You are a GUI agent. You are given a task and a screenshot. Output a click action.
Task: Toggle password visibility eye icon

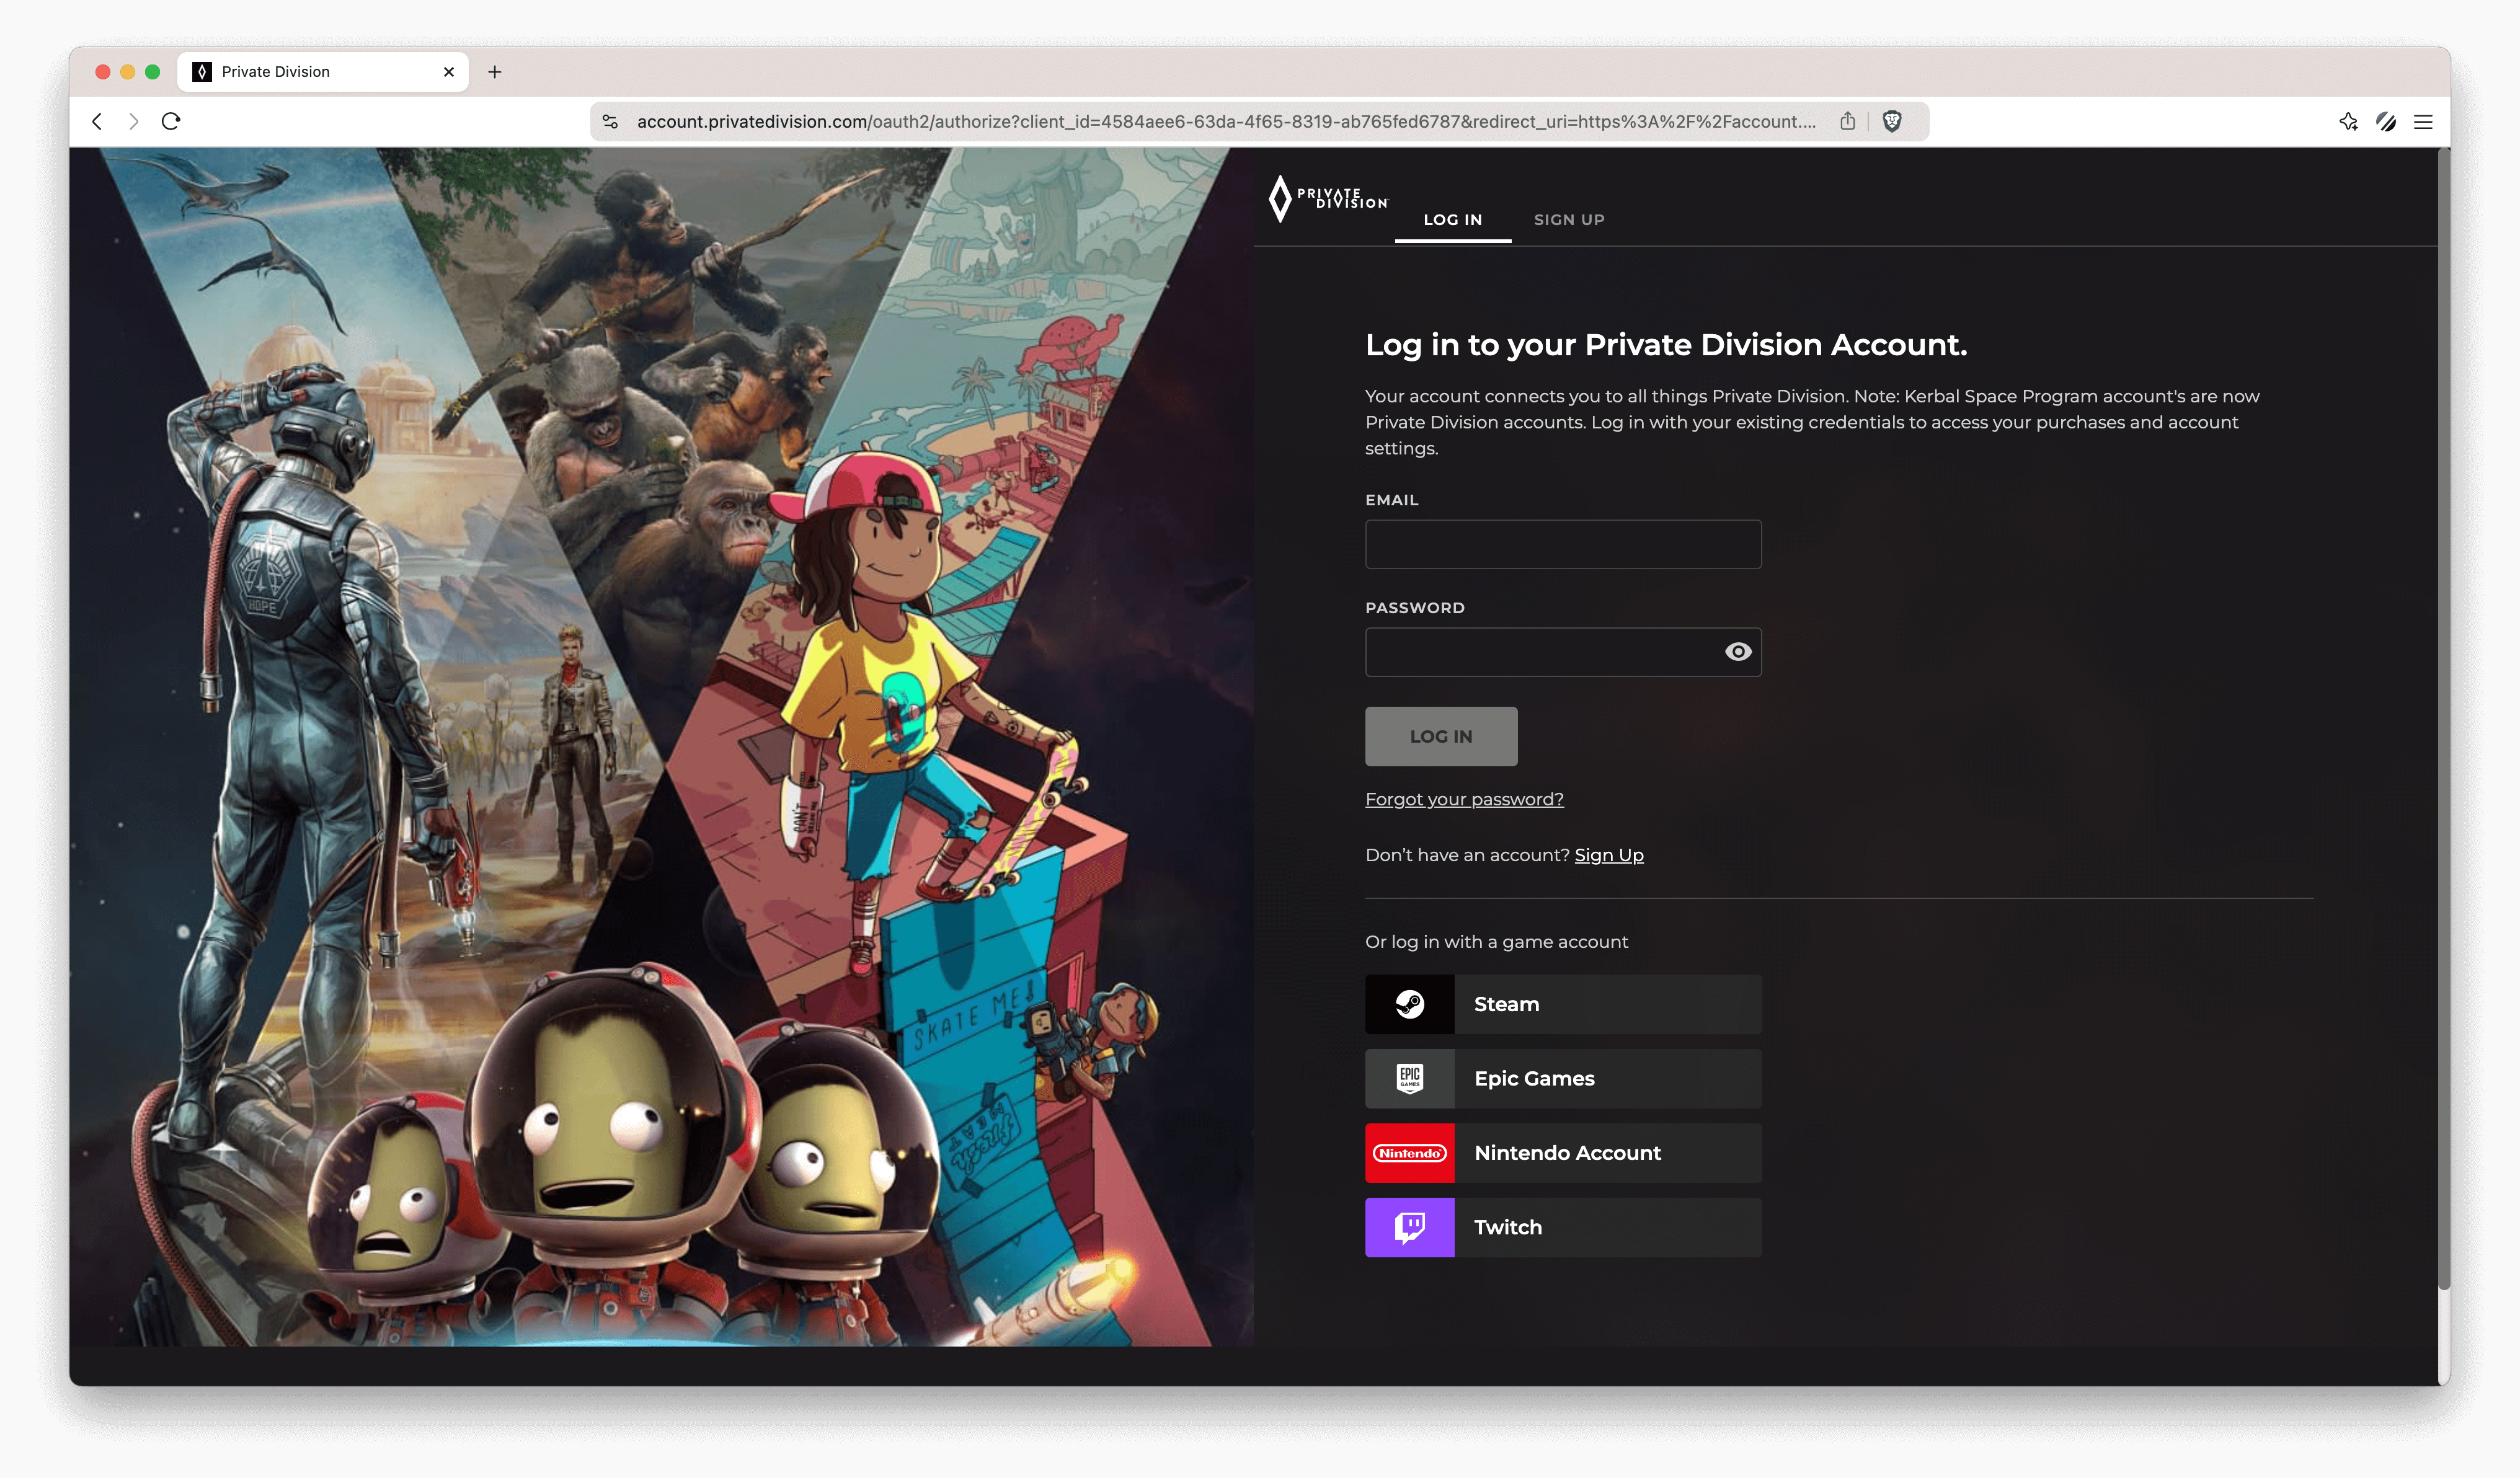tap(1738, 652)
